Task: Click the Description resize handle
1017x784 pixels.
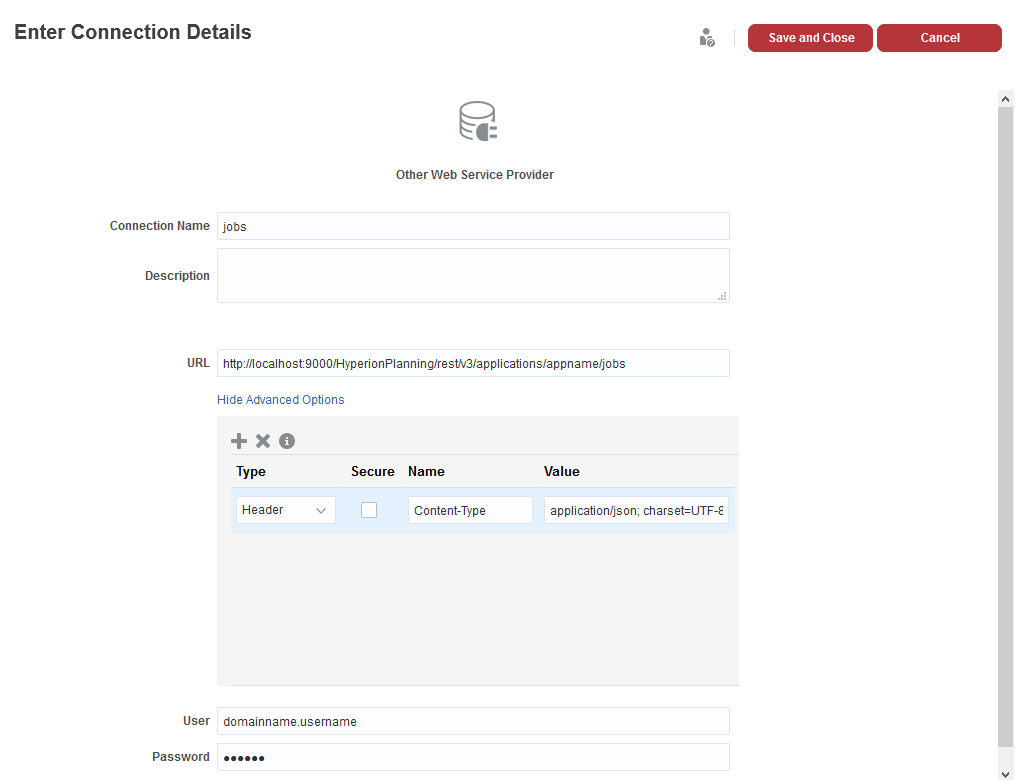Action: point(722,296)
